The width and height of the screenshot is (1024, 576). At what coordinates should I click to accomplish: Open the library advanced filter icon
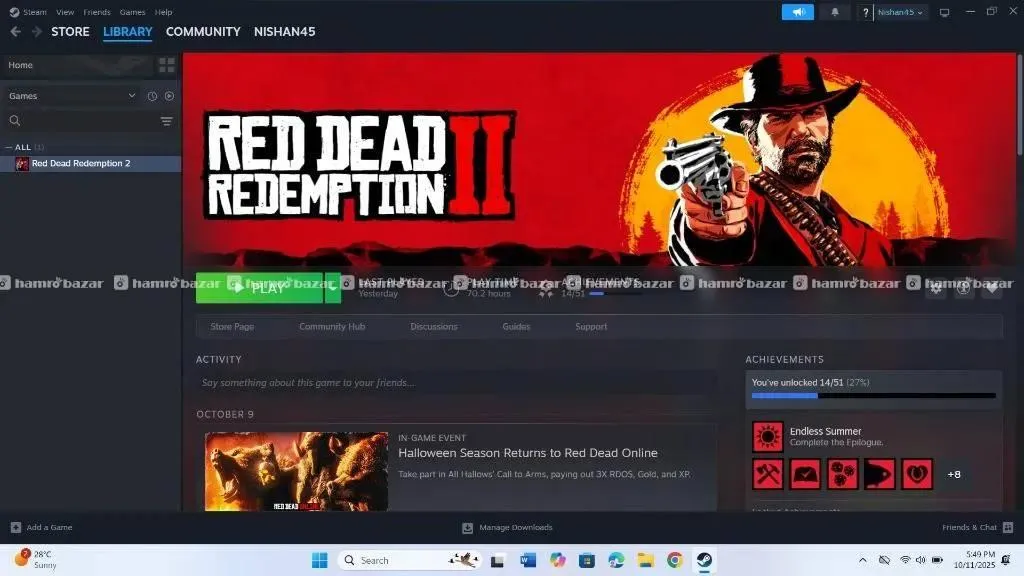[166, 121]
